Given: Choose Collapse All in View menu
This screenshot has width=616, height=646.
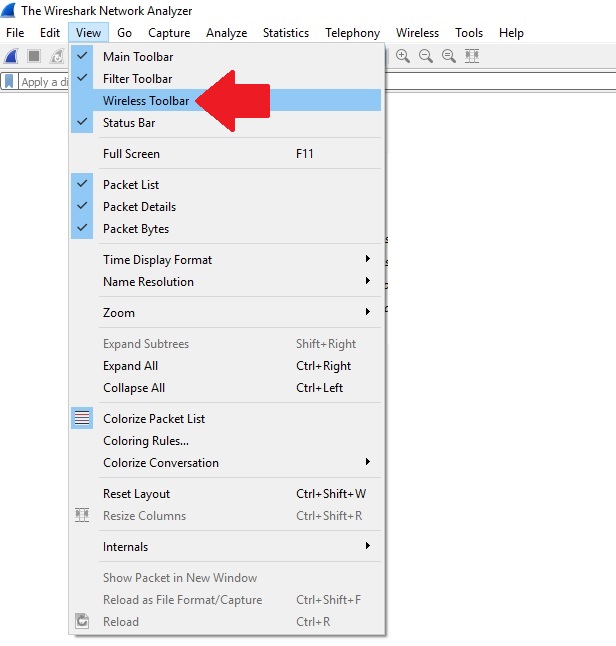Looking at the screenshot, I should (x=225, y=387).
